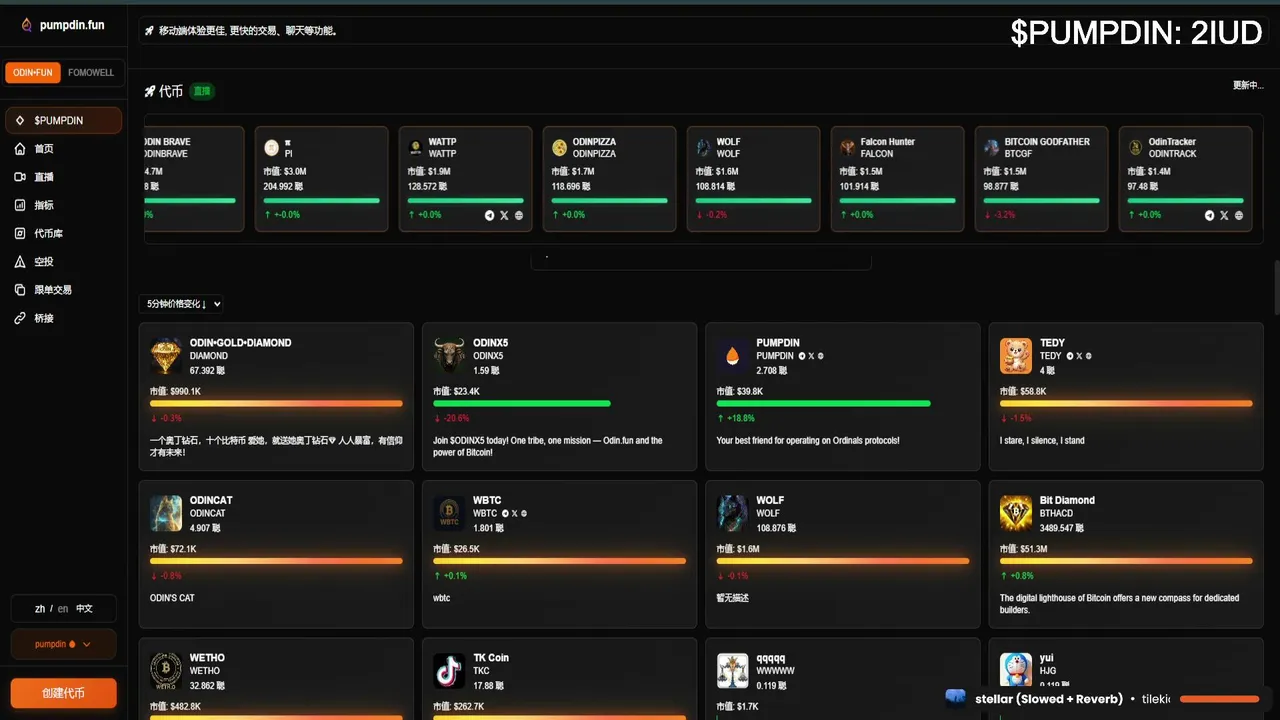This screenshot has width=1280, height=720.
Task: Click the ODIN•GOLD•DIAMOND diamond token image
Action: [x=166, y=356]
